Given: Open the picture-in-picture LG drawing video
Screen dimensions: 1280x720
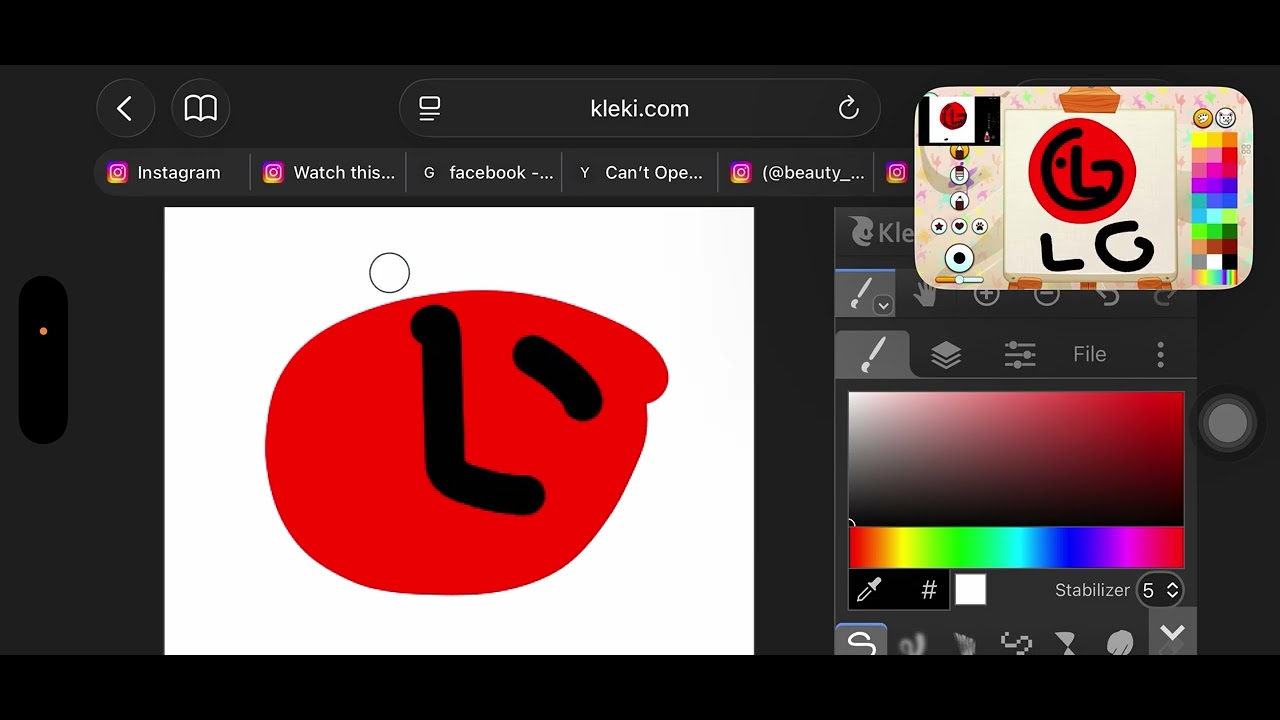Looking at the screenshot, I should click(1084, 189).
